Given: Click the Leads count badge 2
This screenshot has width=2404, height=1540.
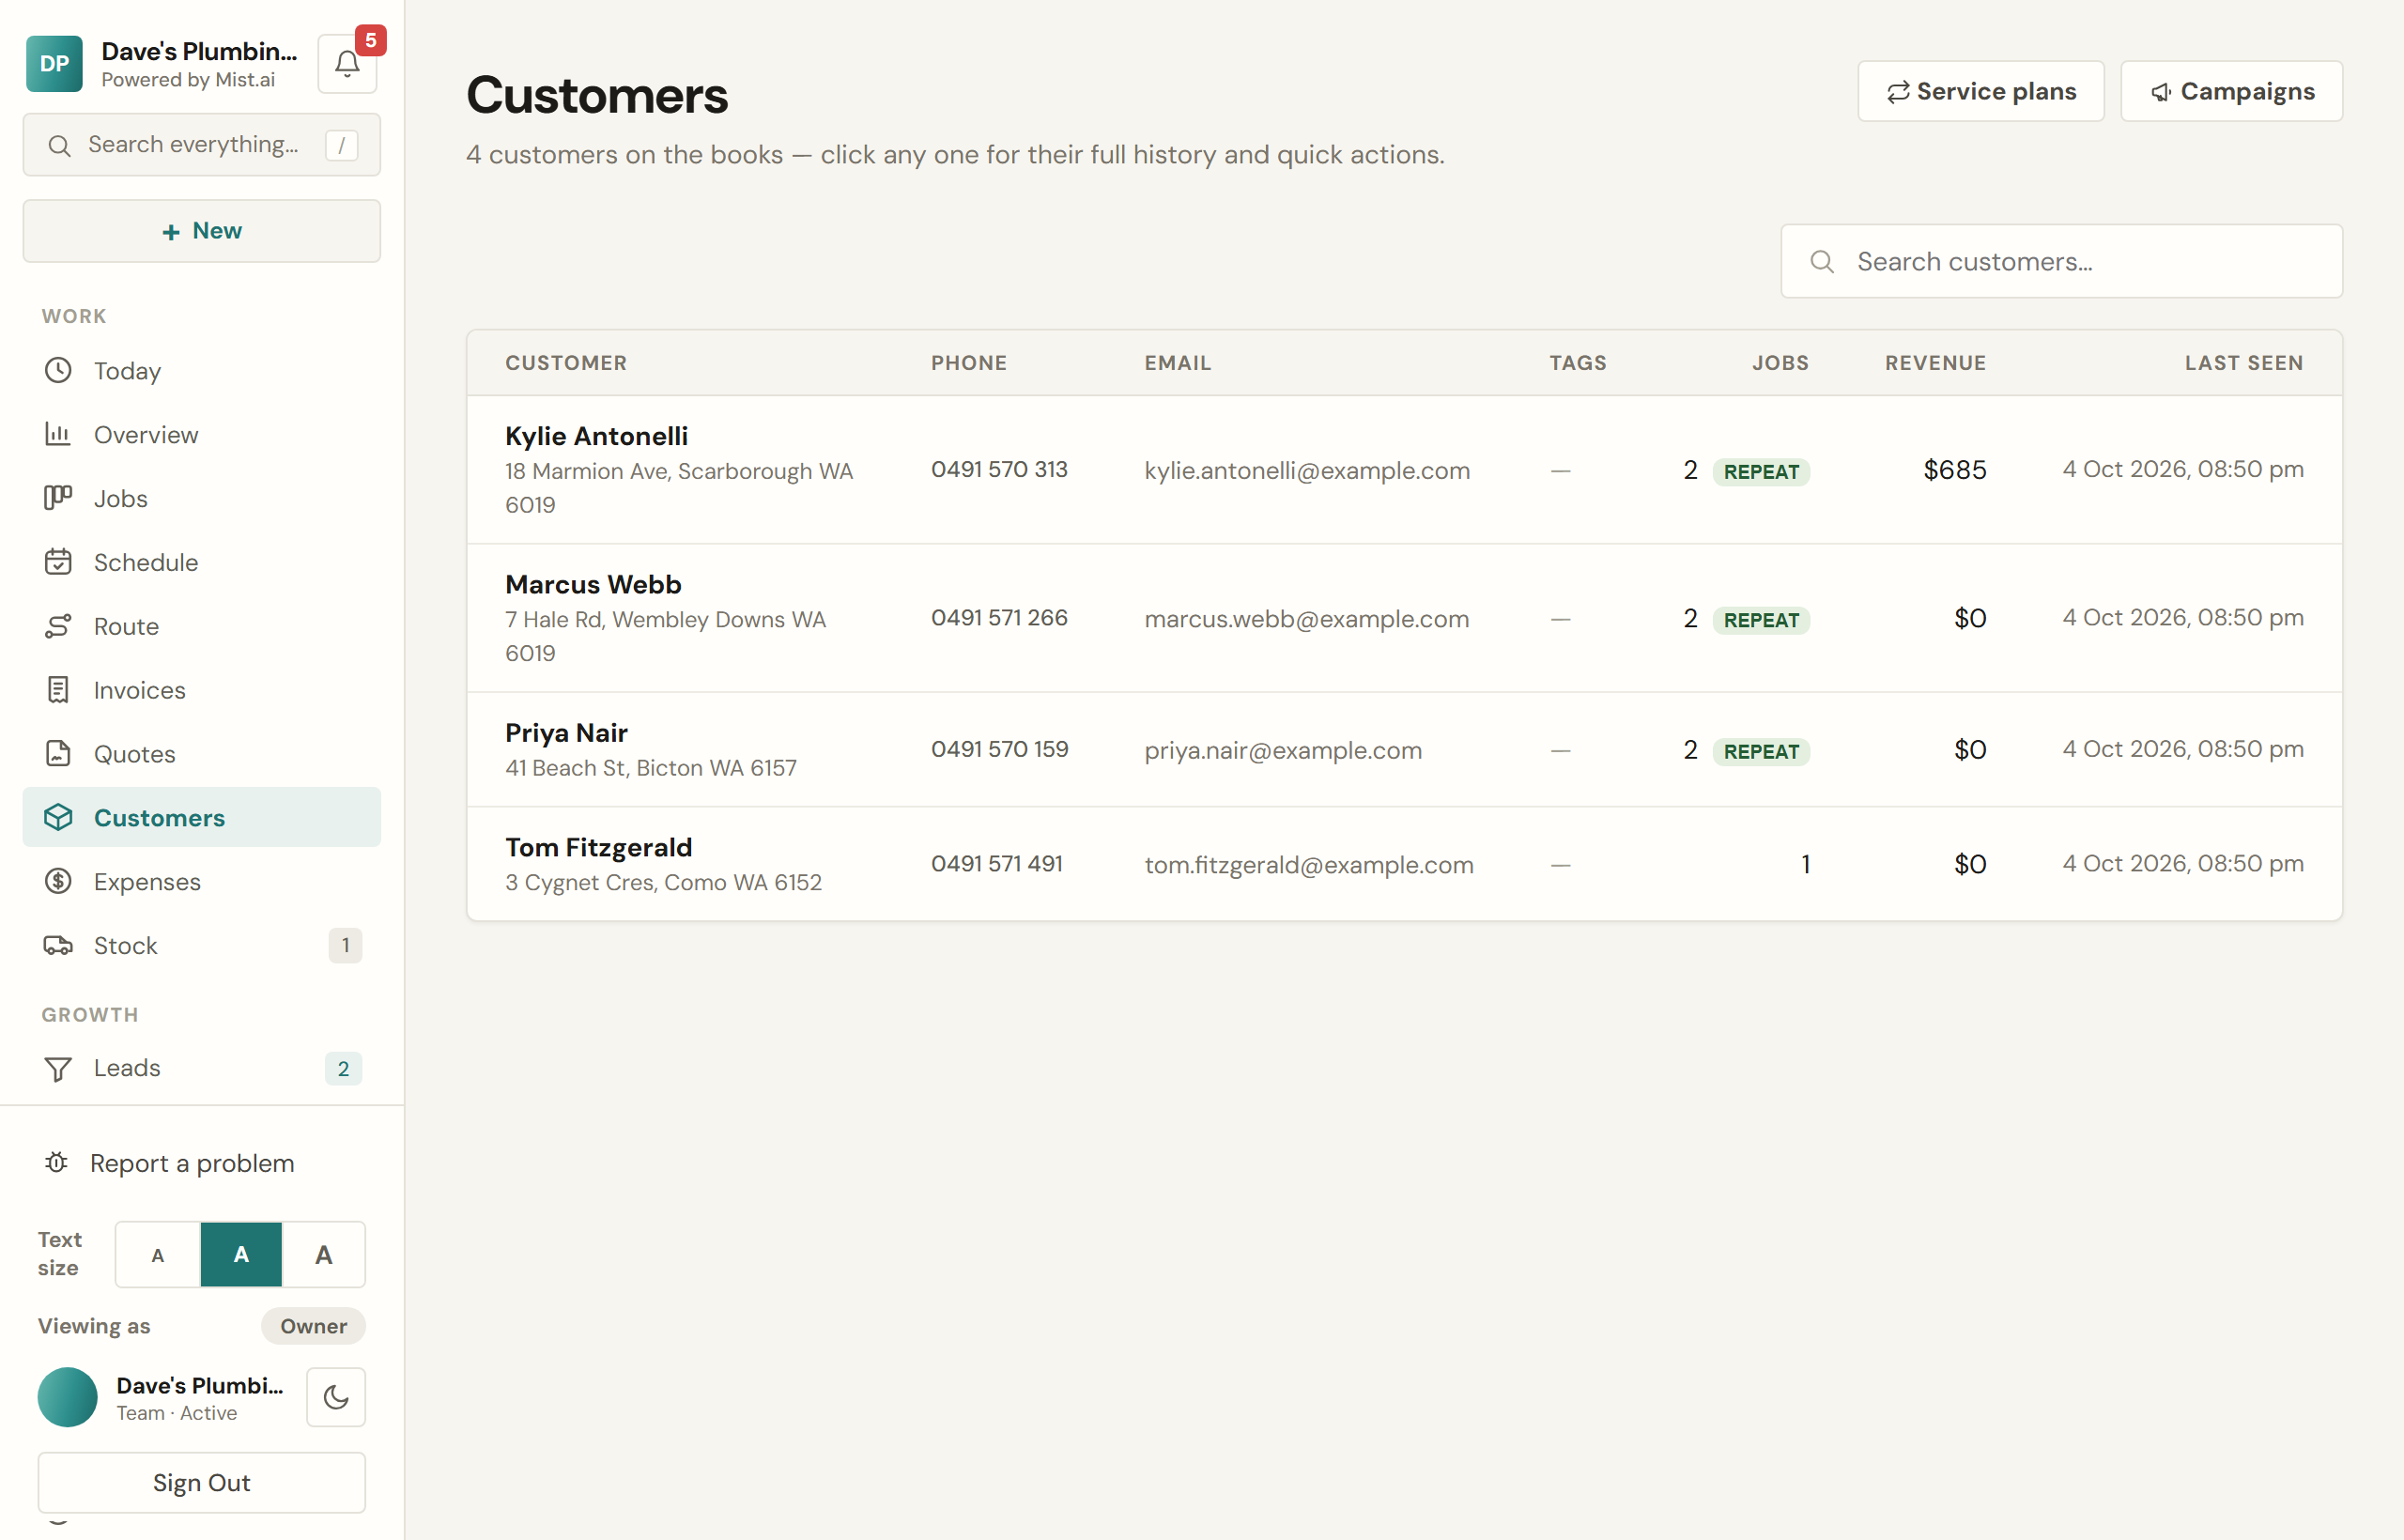Looking at the screenshot, I should (x=343, y=1069).
